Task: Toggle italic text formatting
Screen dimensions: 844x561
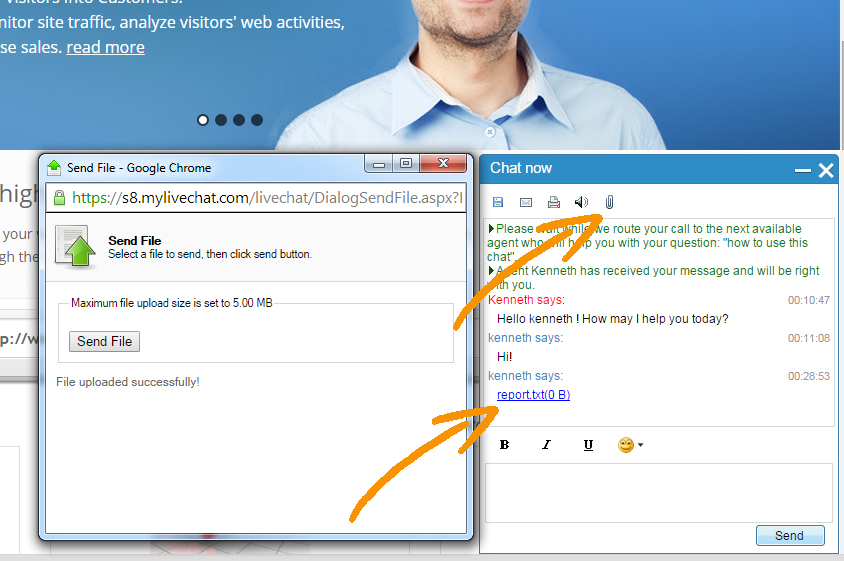Action: [546, 445]
